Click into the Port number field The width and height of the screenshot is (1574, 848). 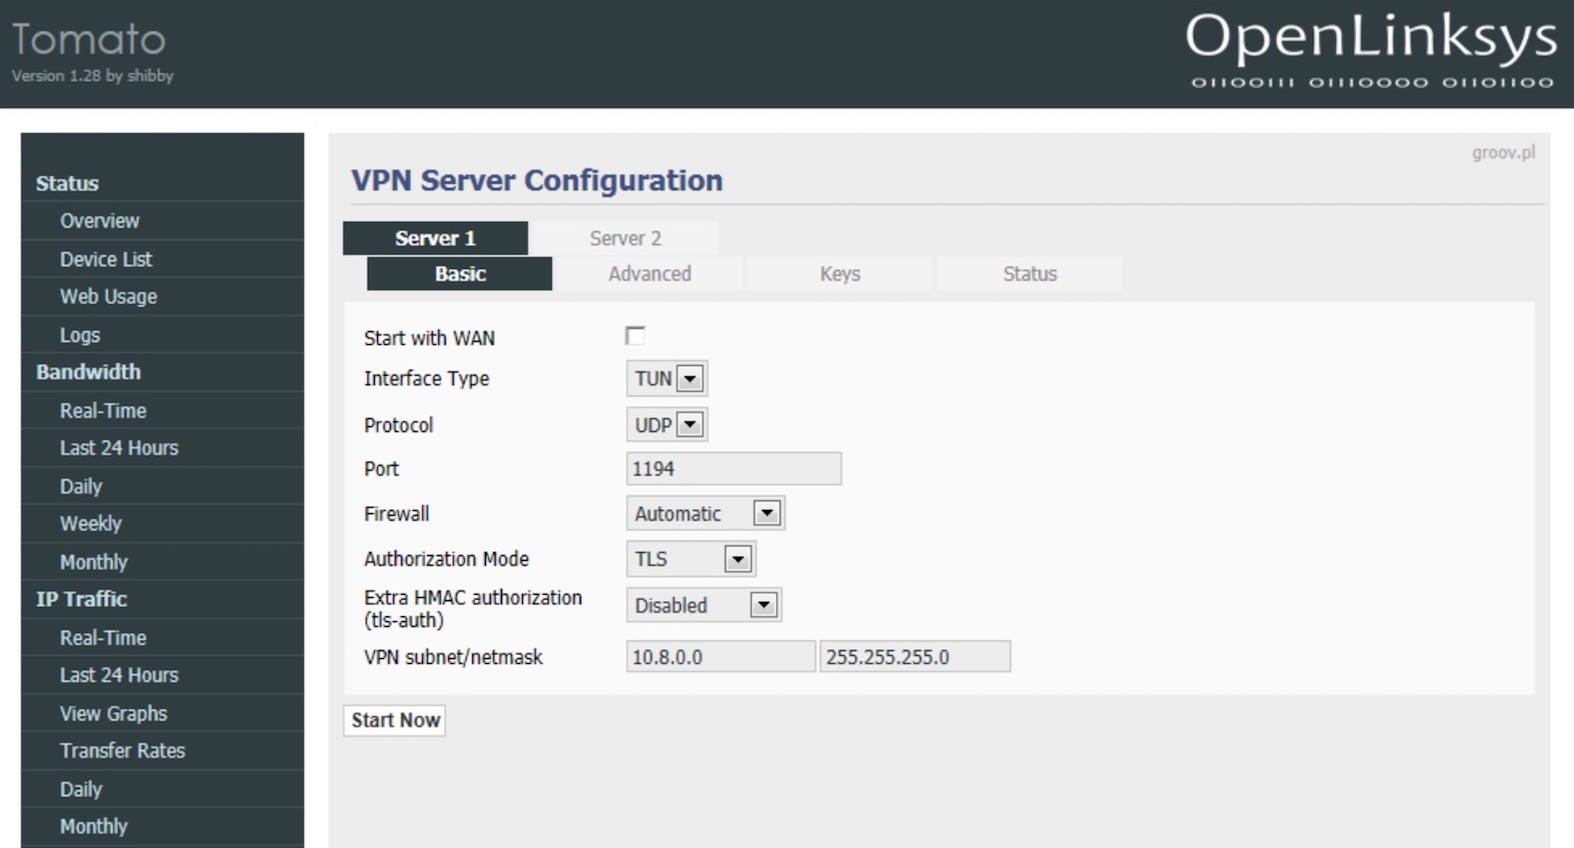(x=733, y=469)
